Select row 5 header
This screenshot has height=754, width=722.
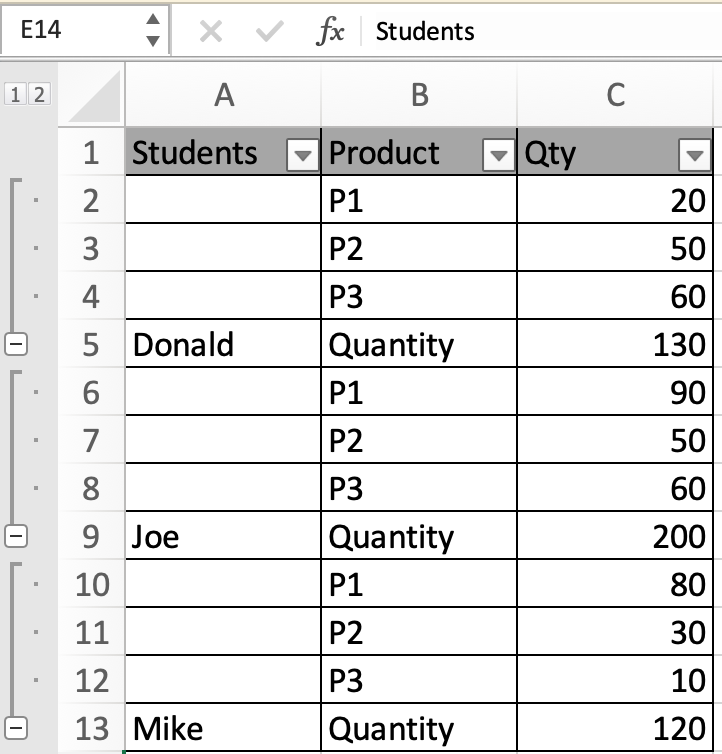(91, 344)
